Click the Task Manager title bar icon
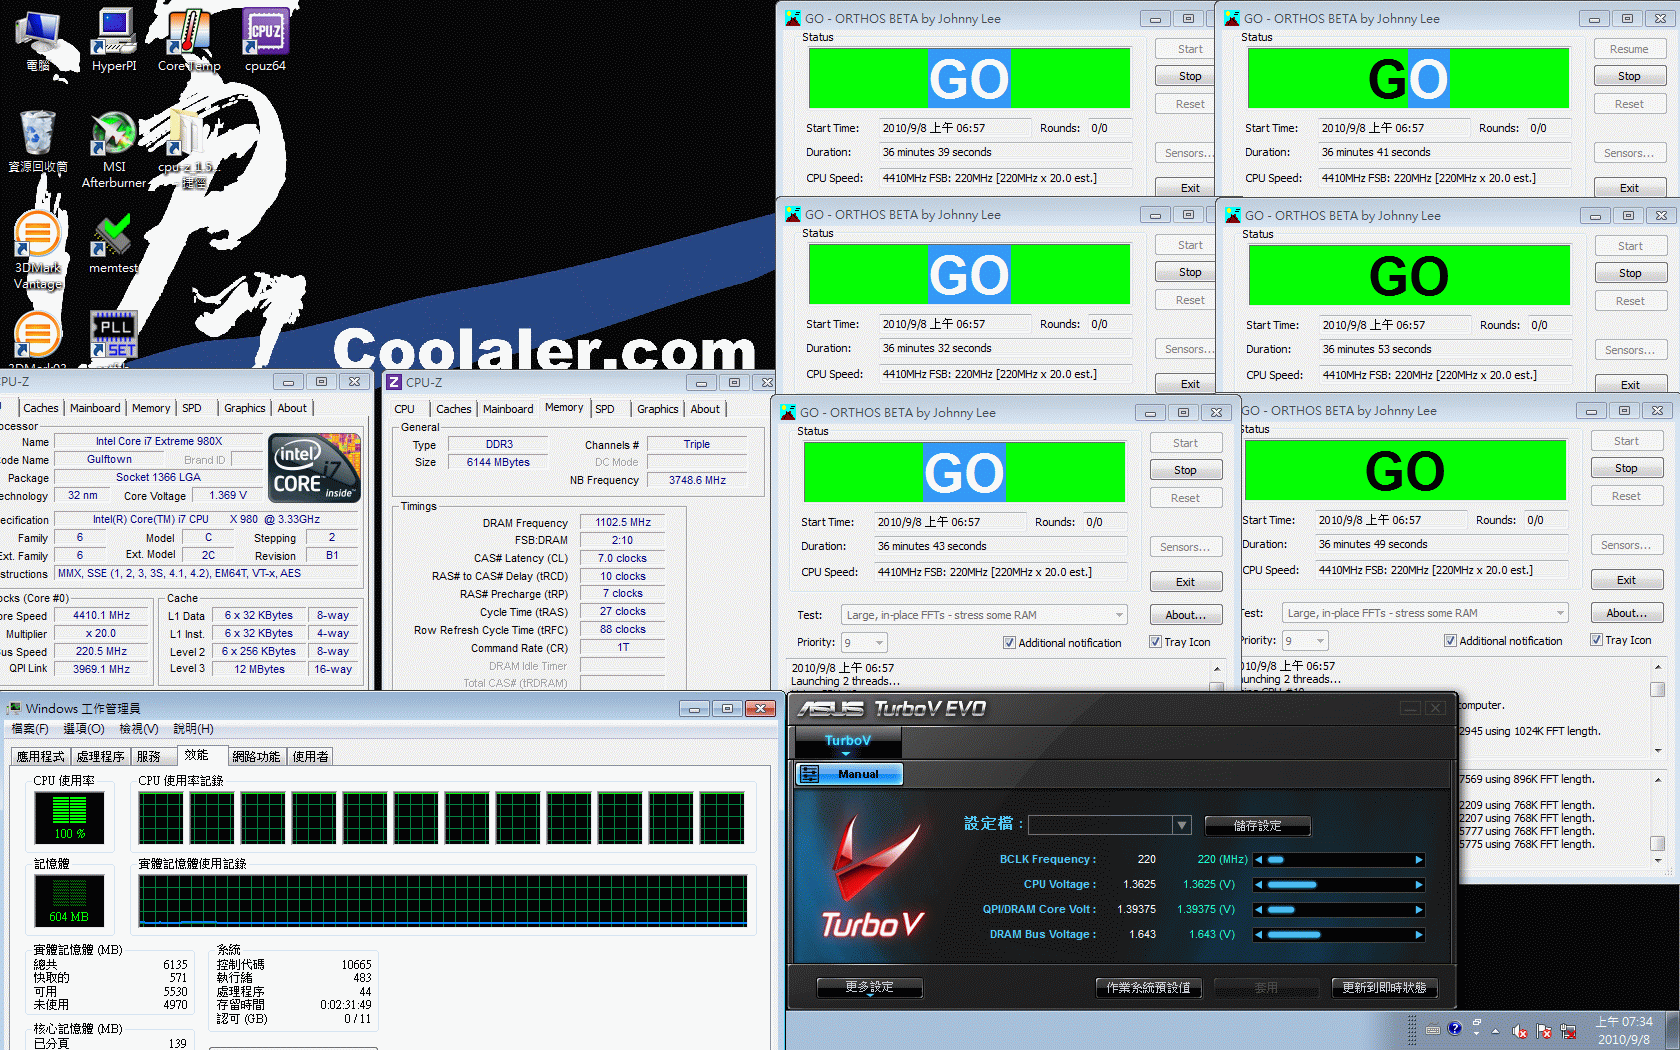This screenshot has height=1050, width=1680. point(14,708)
